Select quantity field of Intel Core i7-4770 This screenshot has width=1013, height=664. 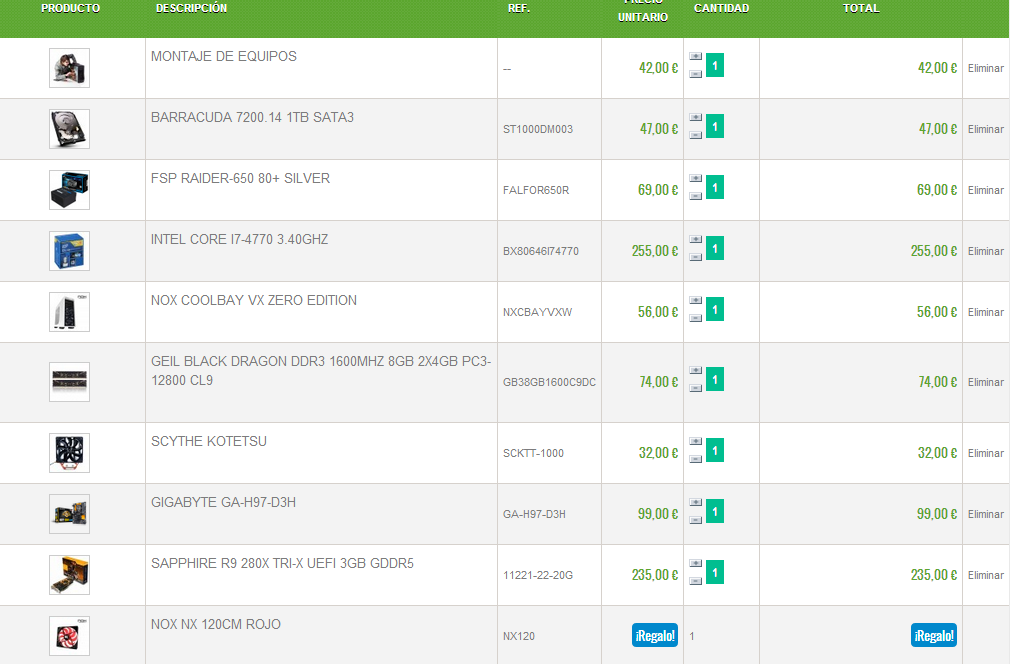(x=715, y=249)
